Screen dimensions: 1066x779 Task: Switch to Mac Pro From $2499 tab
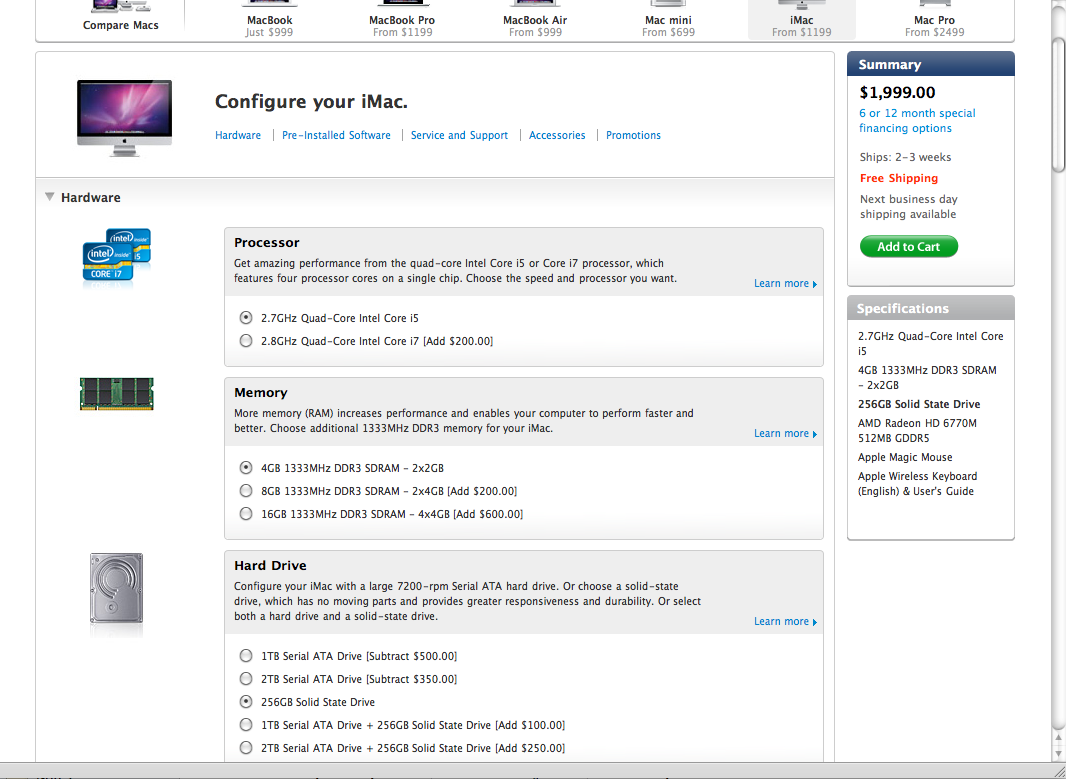point(934,20)
